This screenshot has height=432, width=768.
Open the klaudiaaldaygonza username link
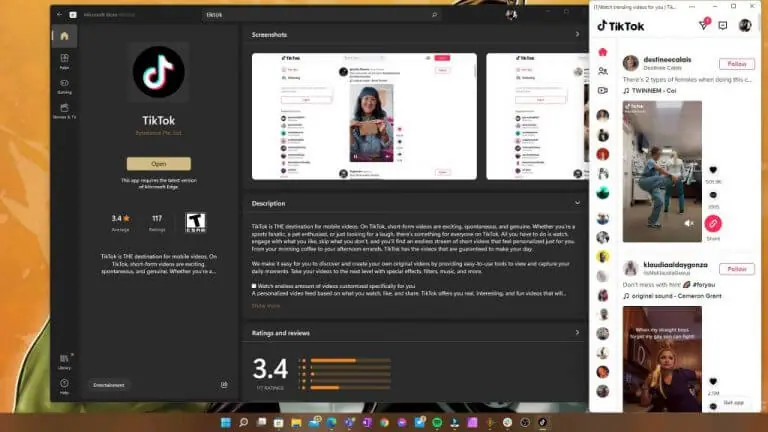(x=675, y=264)
